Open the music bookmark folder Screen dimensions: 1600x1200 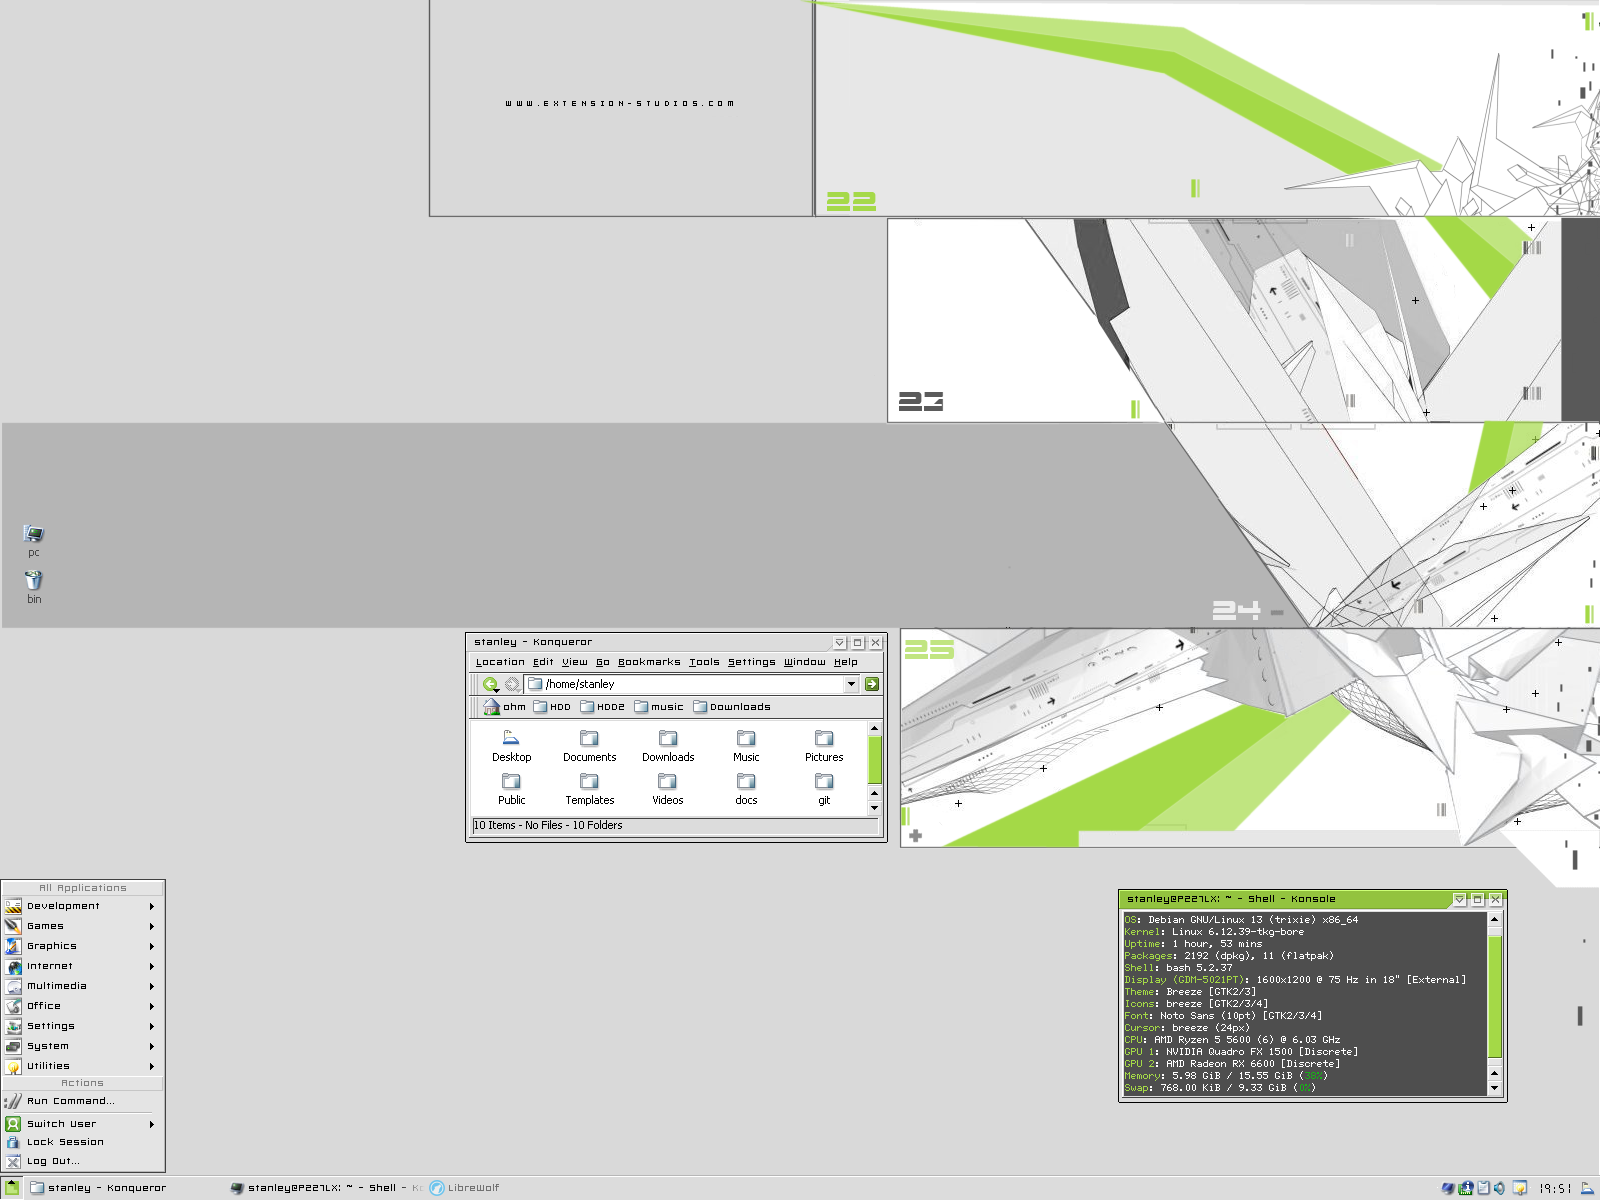[x=659, y=707]
